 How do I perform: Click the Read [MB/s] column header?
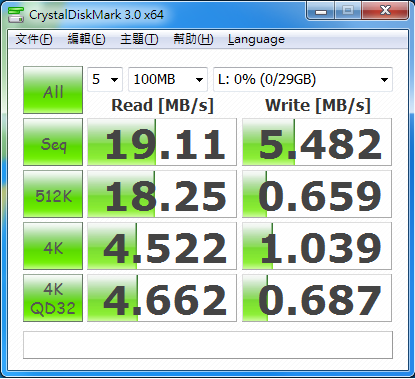pyautogui.click(x=162, y=105)
